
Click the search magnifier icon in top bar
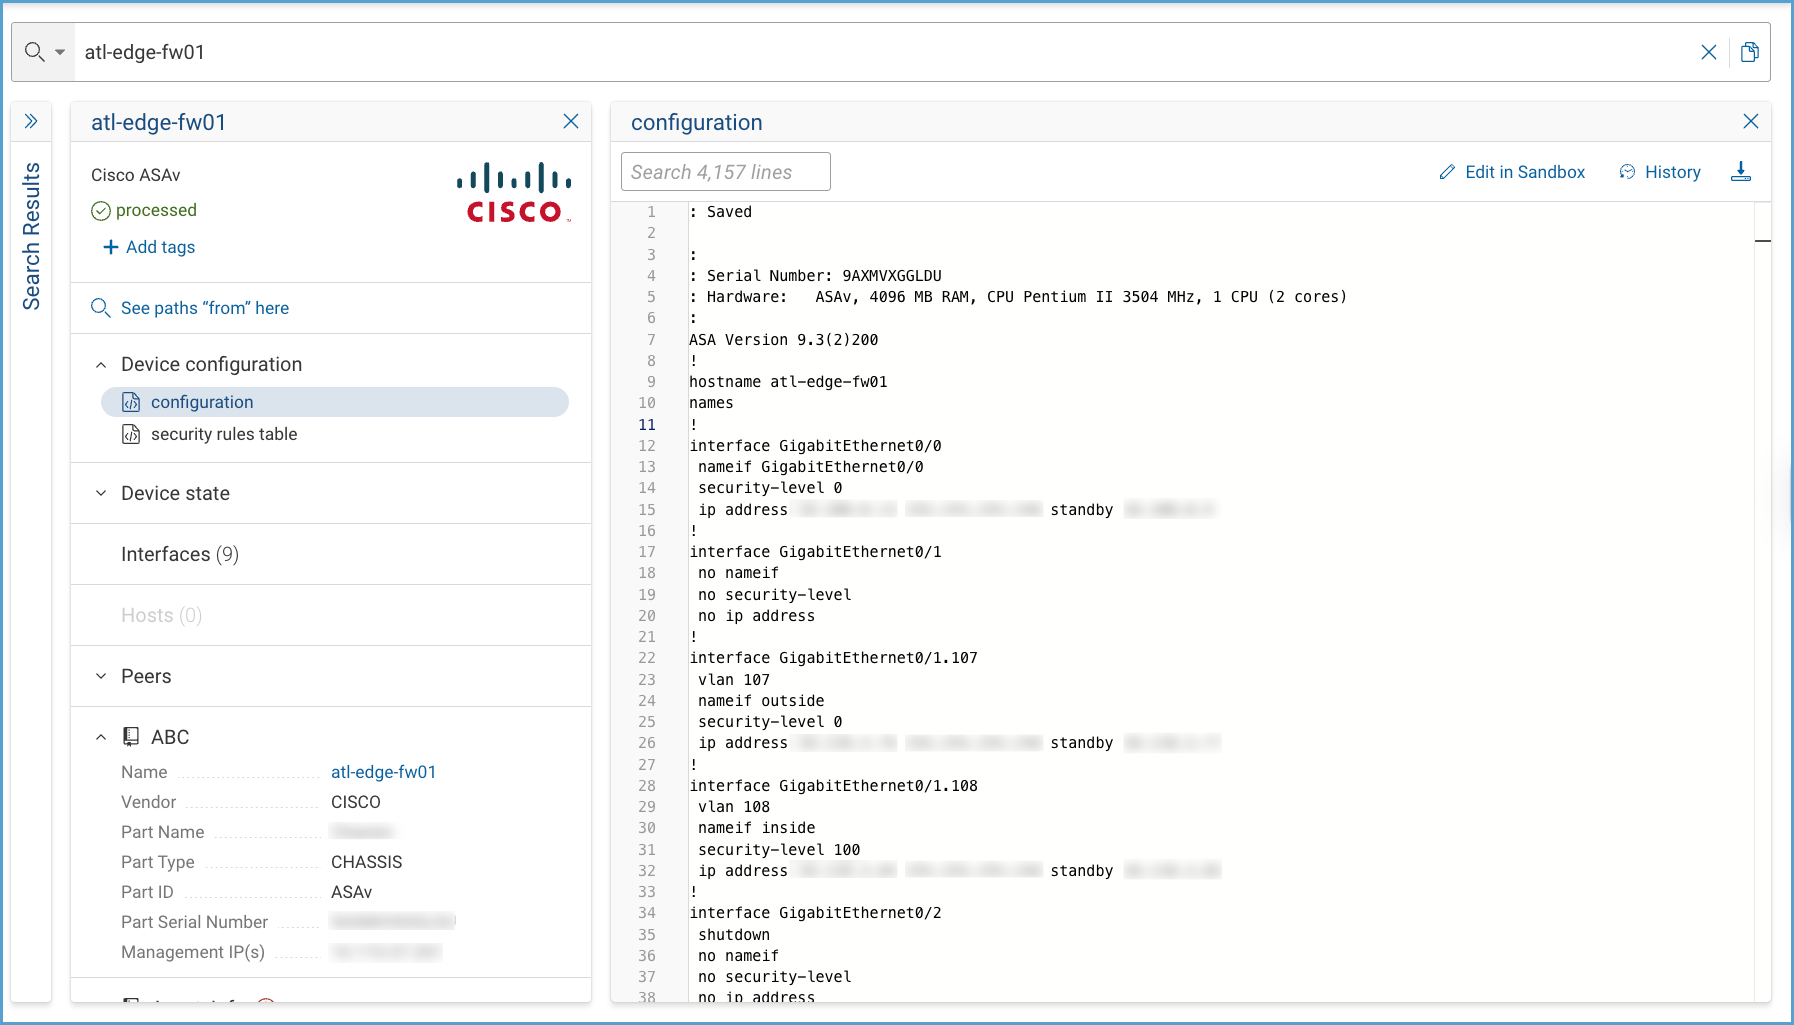(x=34, y=52)
